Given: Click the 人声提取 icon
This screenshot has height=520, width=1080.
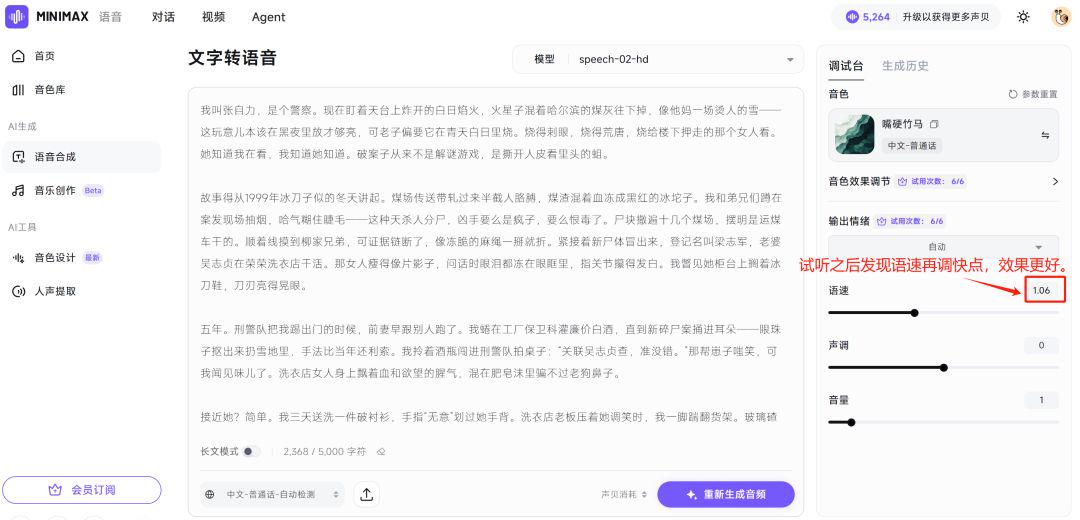Looking at the screenshot, I should tap(19, 291).
